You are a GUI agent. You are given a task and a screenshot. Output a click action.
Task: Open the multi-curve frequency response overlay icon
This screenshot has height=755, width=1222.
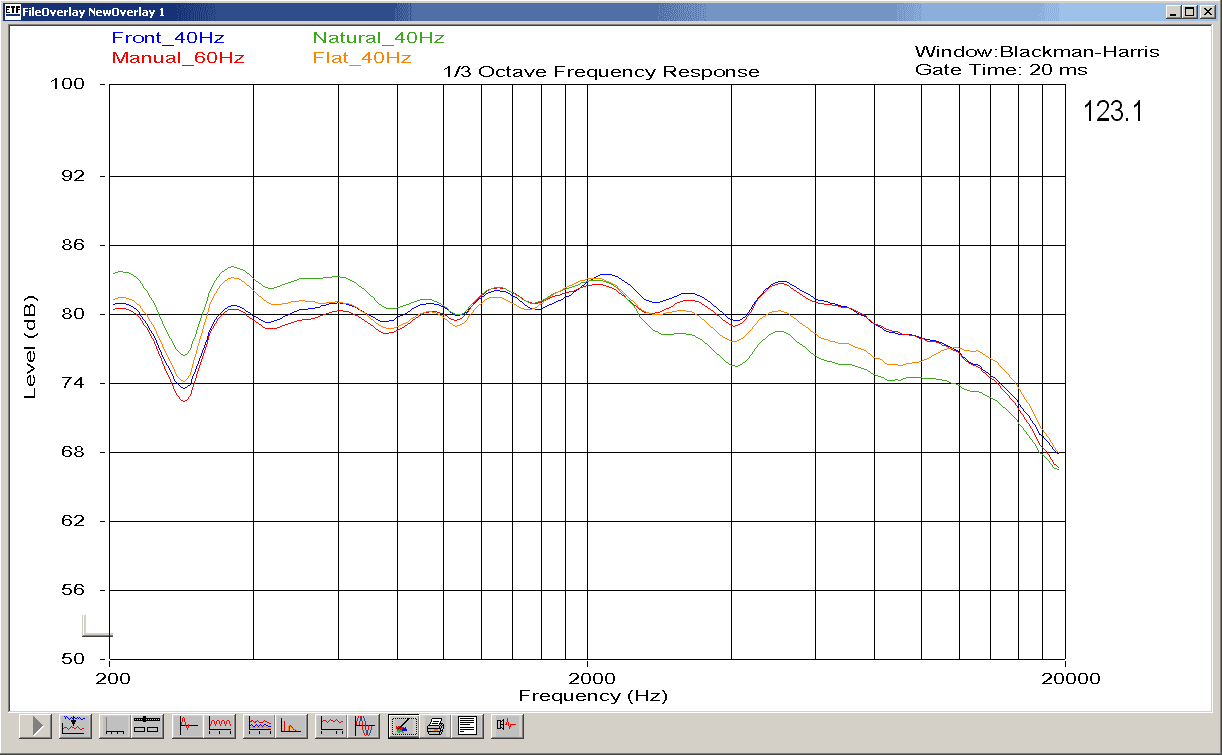261,726
